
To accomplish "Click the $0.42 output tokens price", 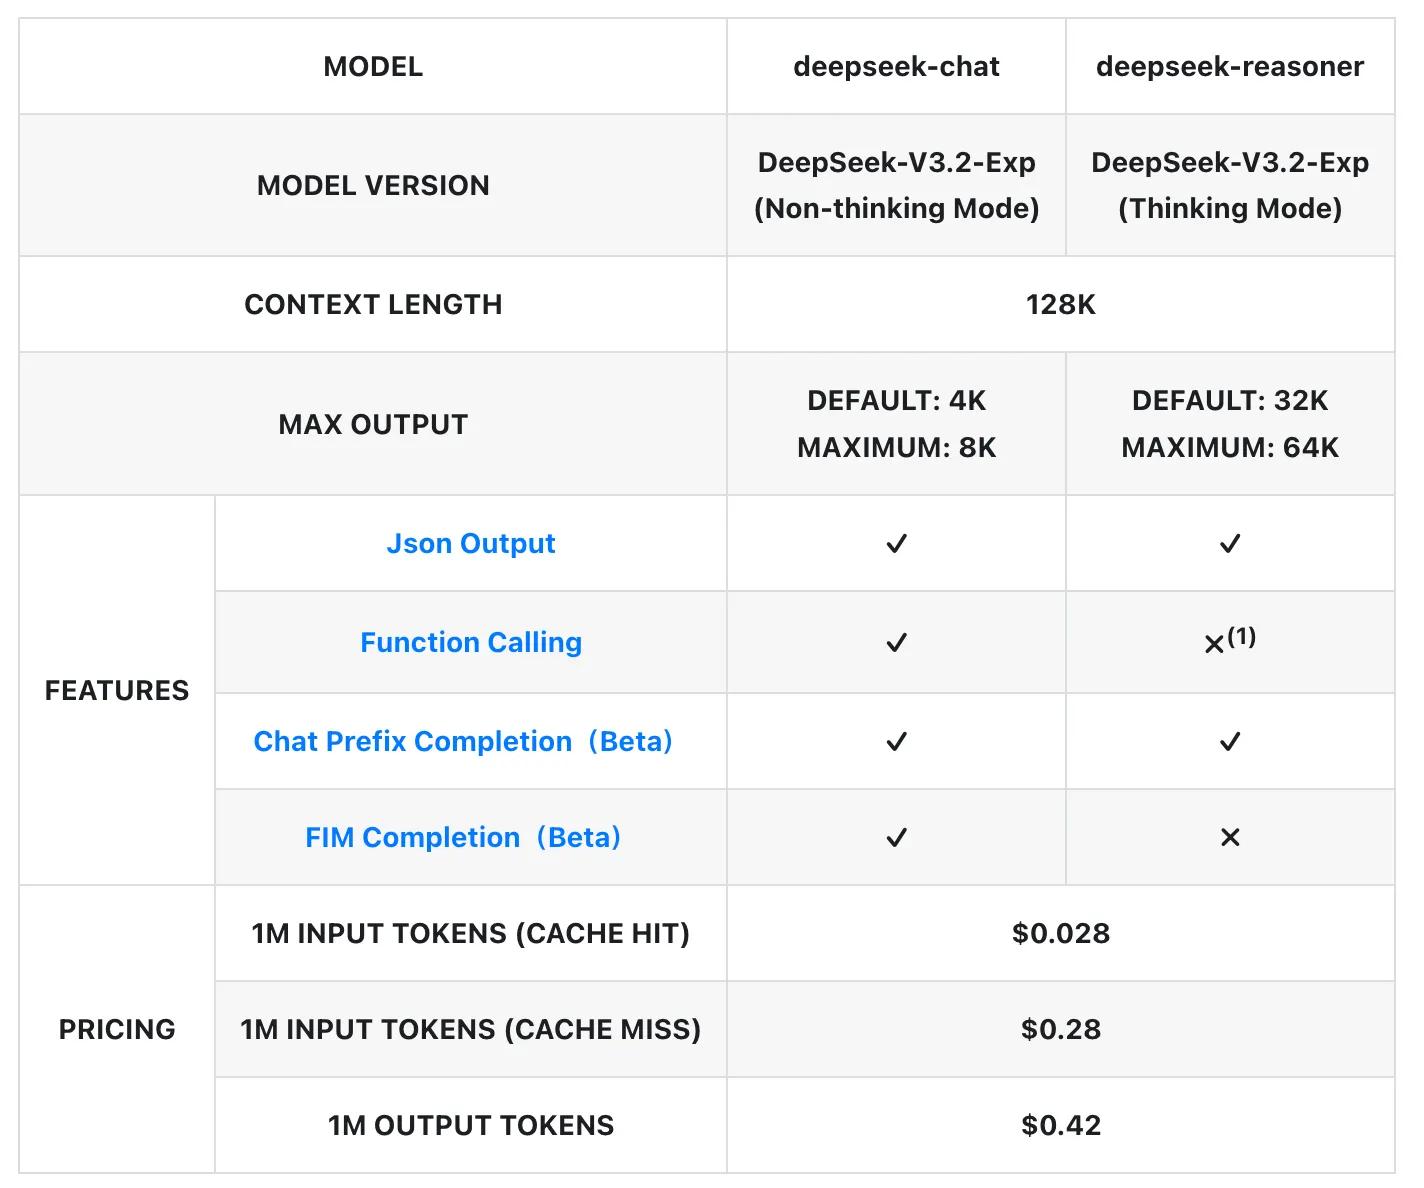I will click(1060, 1125).
